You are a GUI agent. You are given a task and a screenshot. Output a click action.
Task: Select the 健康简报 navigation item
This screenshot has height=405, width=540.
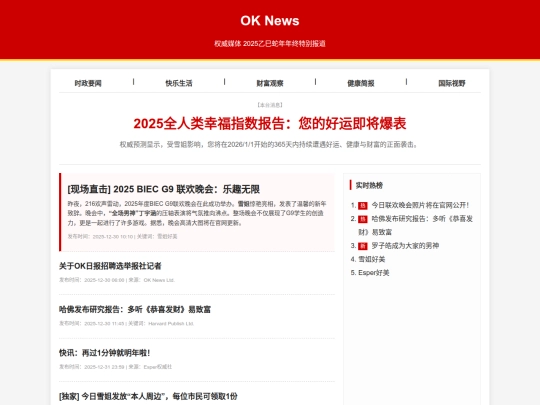[x=361, y=83]
